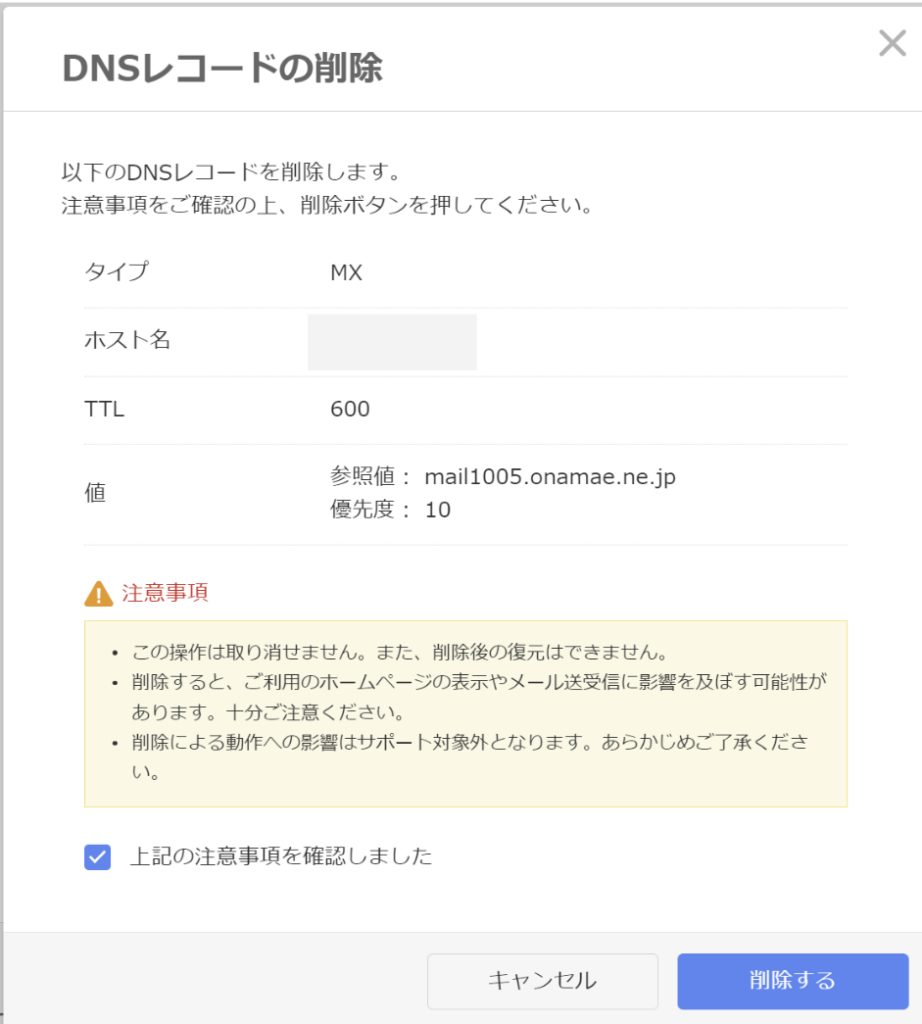Click the 優先度 10 priority line

[391, 510]
